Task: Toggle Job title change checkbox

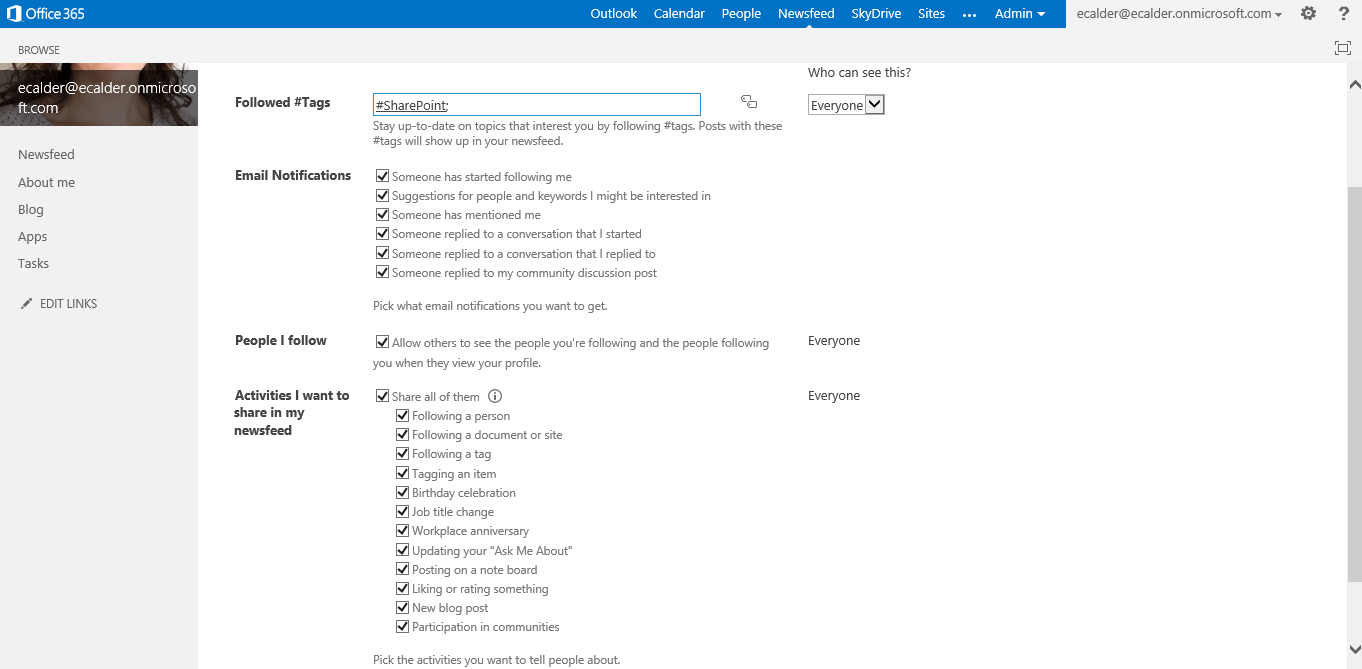Action: tap(403, 511)
